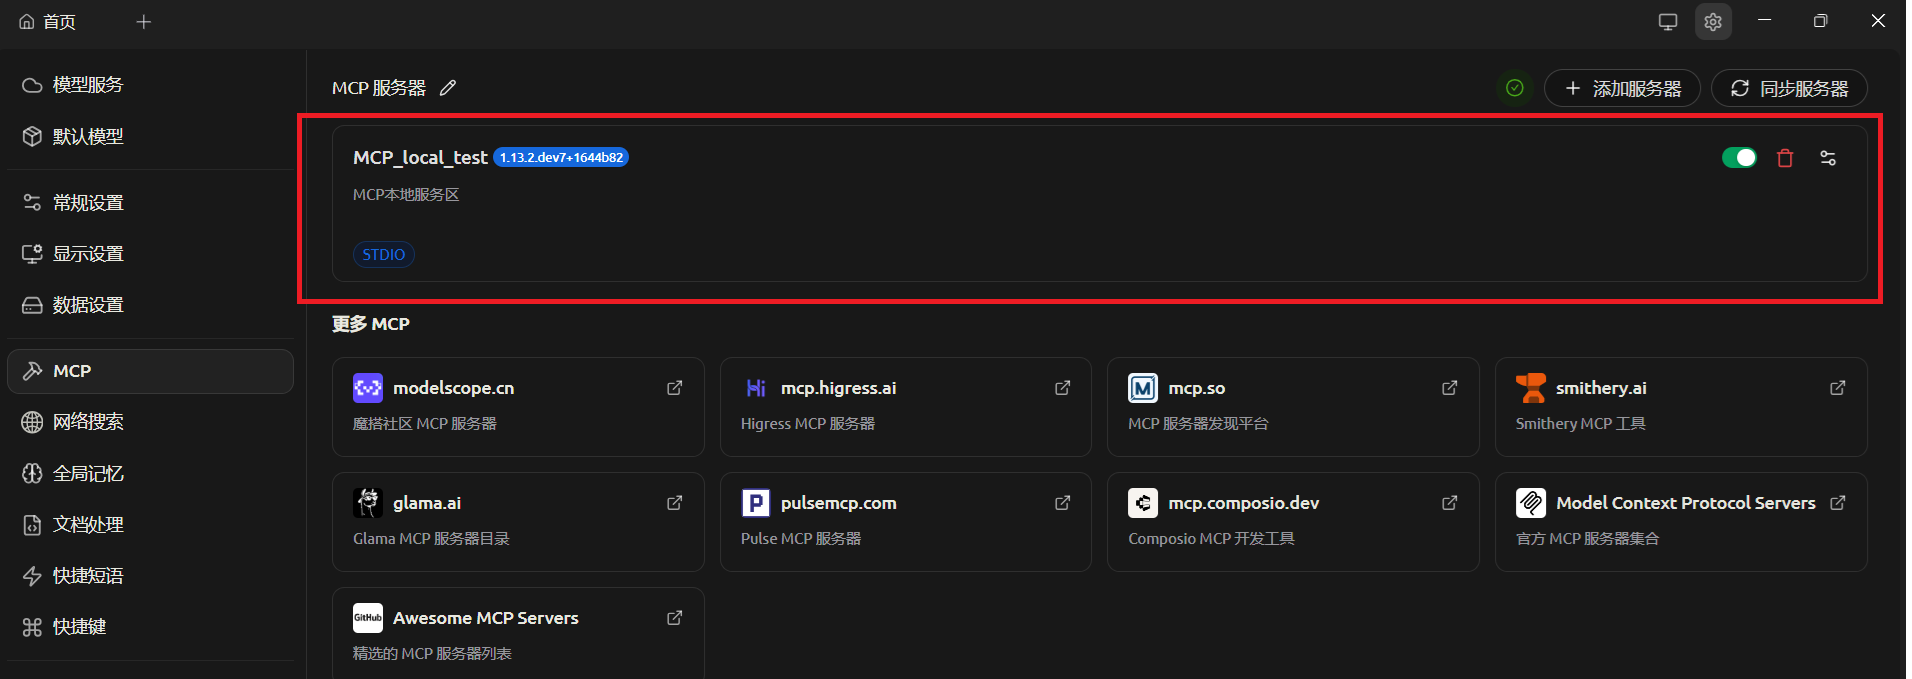The height and width of the screenshot is (679, 1912).
Task: Open 常规设置 general settings
Action: point(150,203)
